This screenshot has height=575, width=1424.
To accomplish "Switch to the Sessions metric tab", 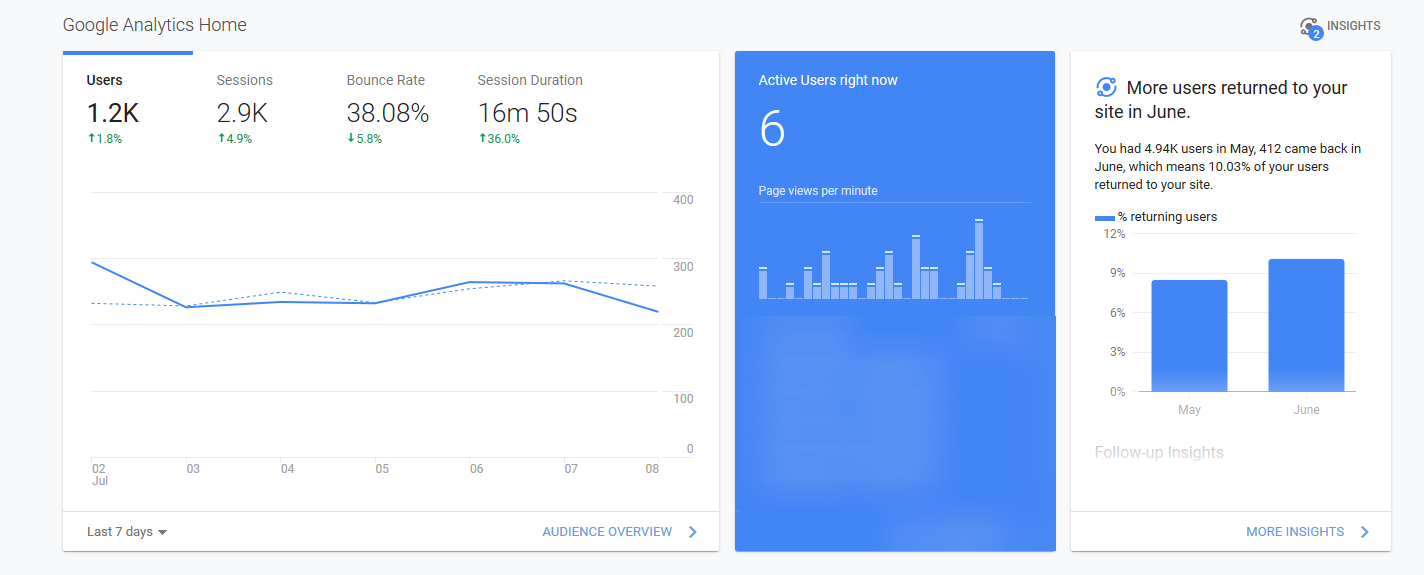I will coord(258,109).
